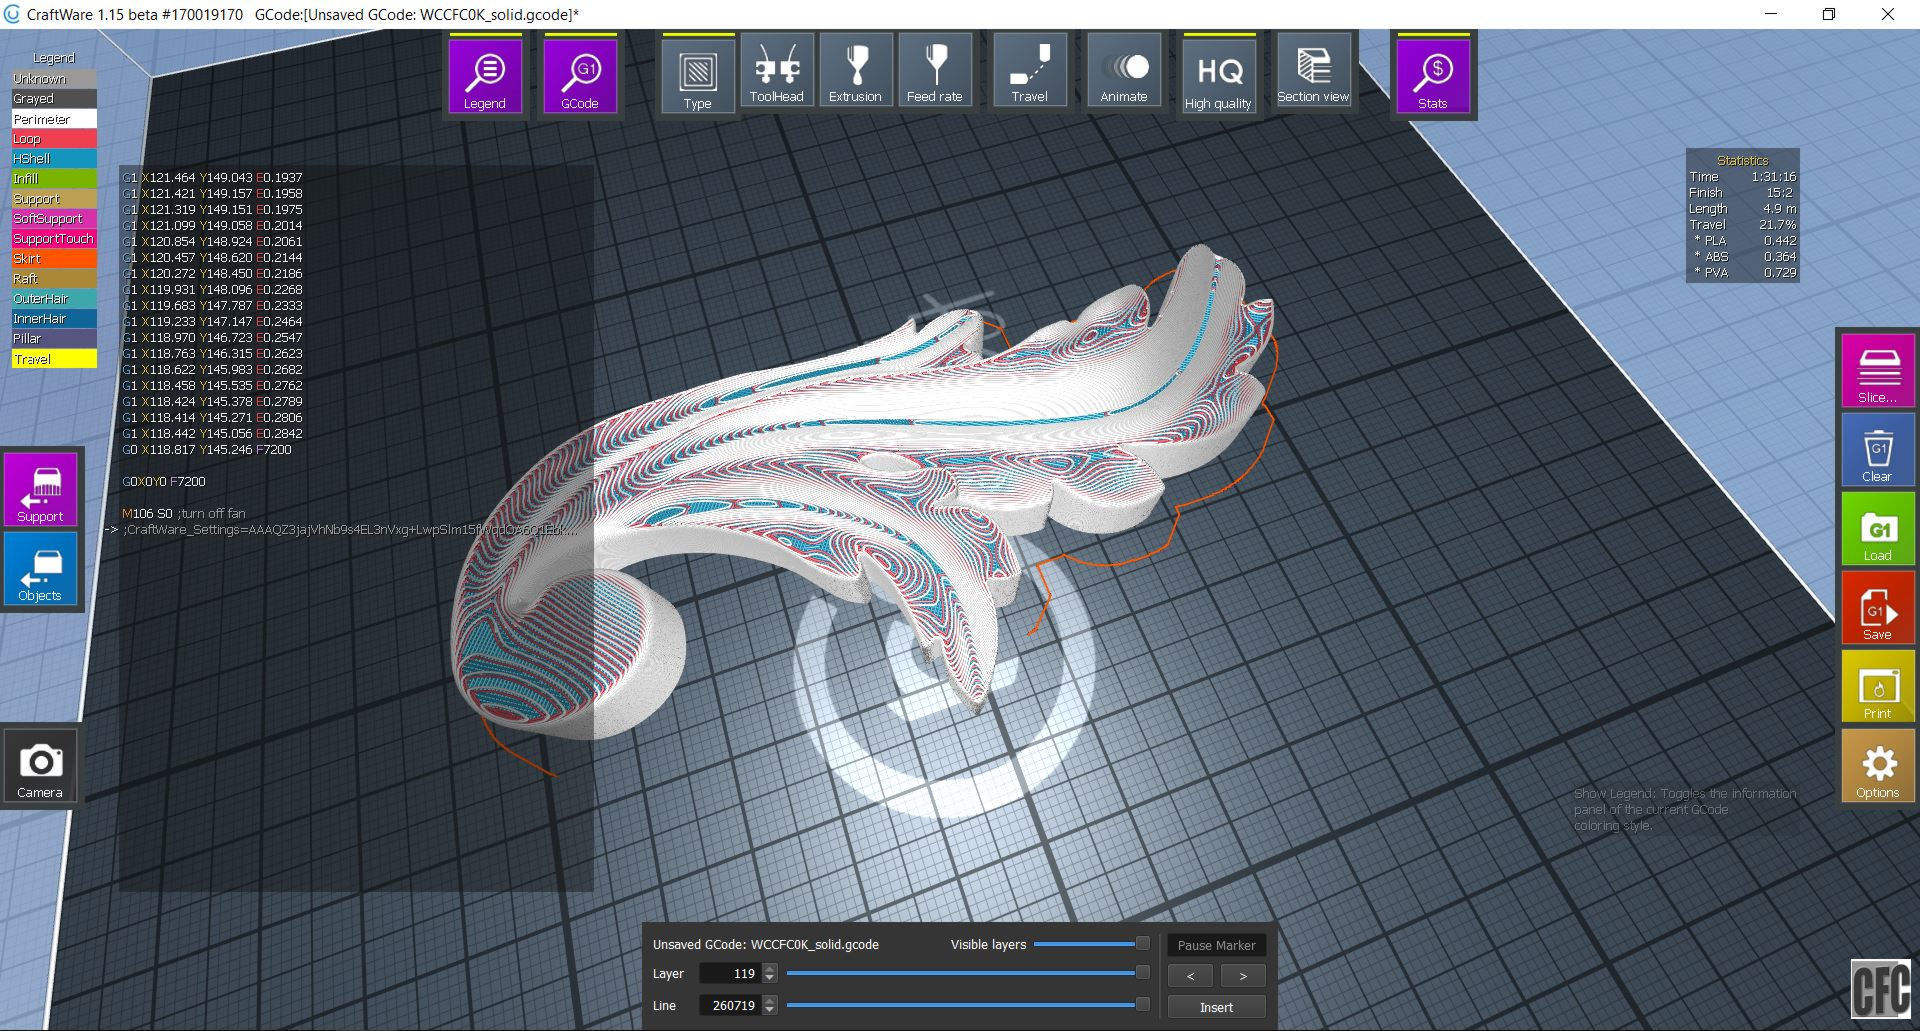Screen dimensions: 1920x1031
Task: Click the GCode line 'M106 S0 ;turn off fan'
Action: pyautogui.click(x=184, y=514)
